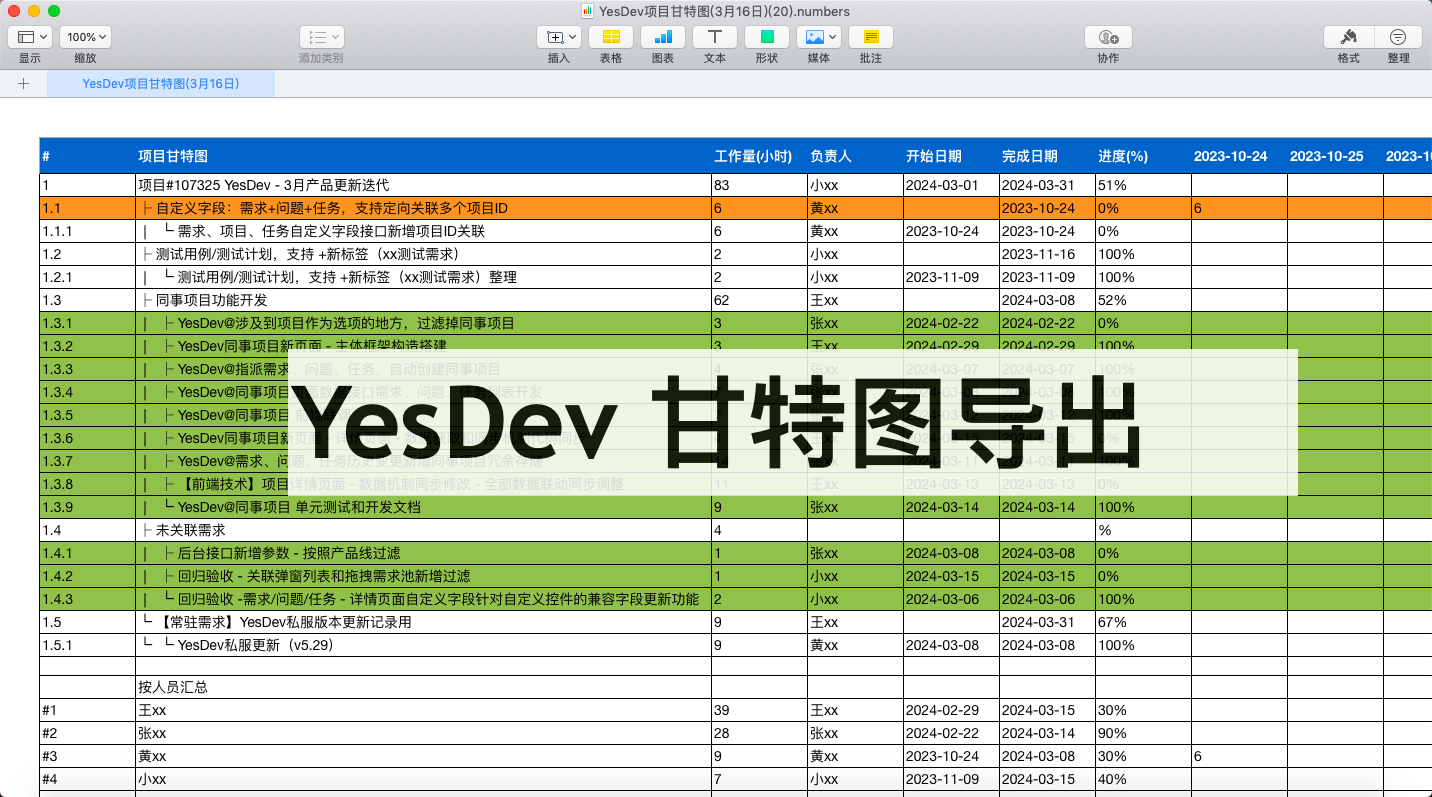Open the 100% zoom dropdown
The width and height of the screenshot is (1432, 797).
(85, 37)
